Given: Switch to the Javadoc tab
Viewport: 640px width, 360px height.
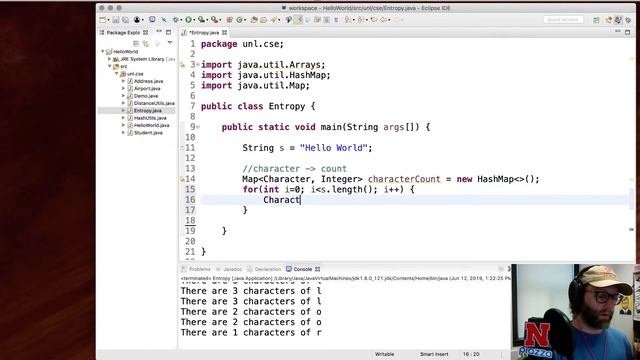Looking at the screenshot, I should pos(230,269).
